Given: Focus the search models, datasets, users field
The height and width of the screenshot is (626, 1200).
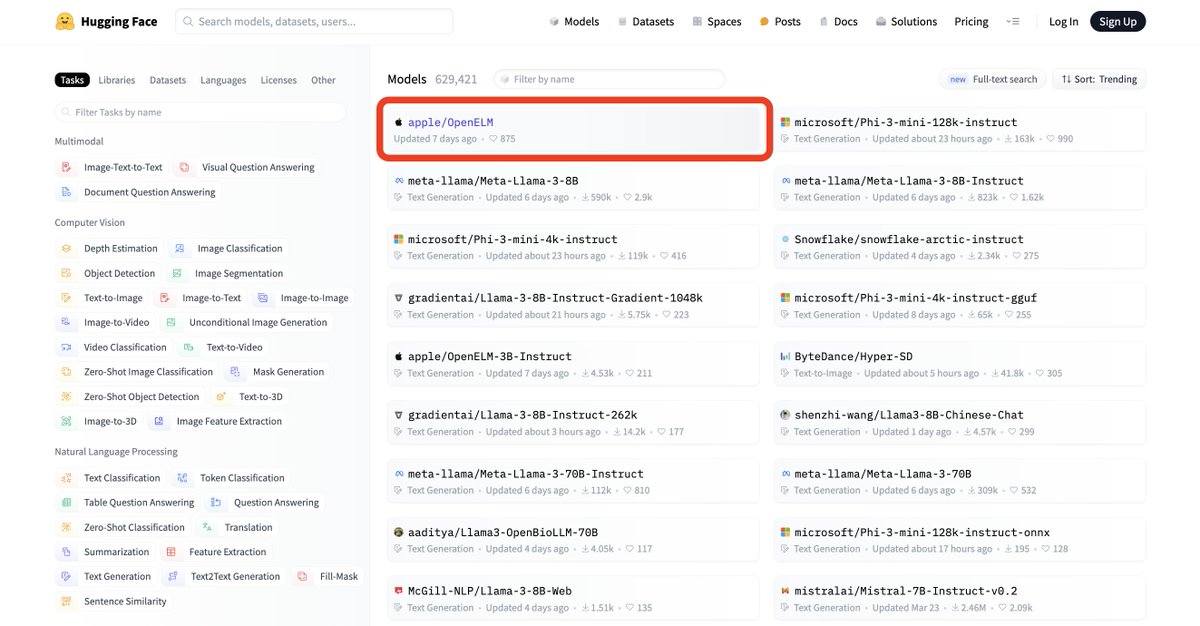Looking at the screenshot, I should tap(314, 21).
